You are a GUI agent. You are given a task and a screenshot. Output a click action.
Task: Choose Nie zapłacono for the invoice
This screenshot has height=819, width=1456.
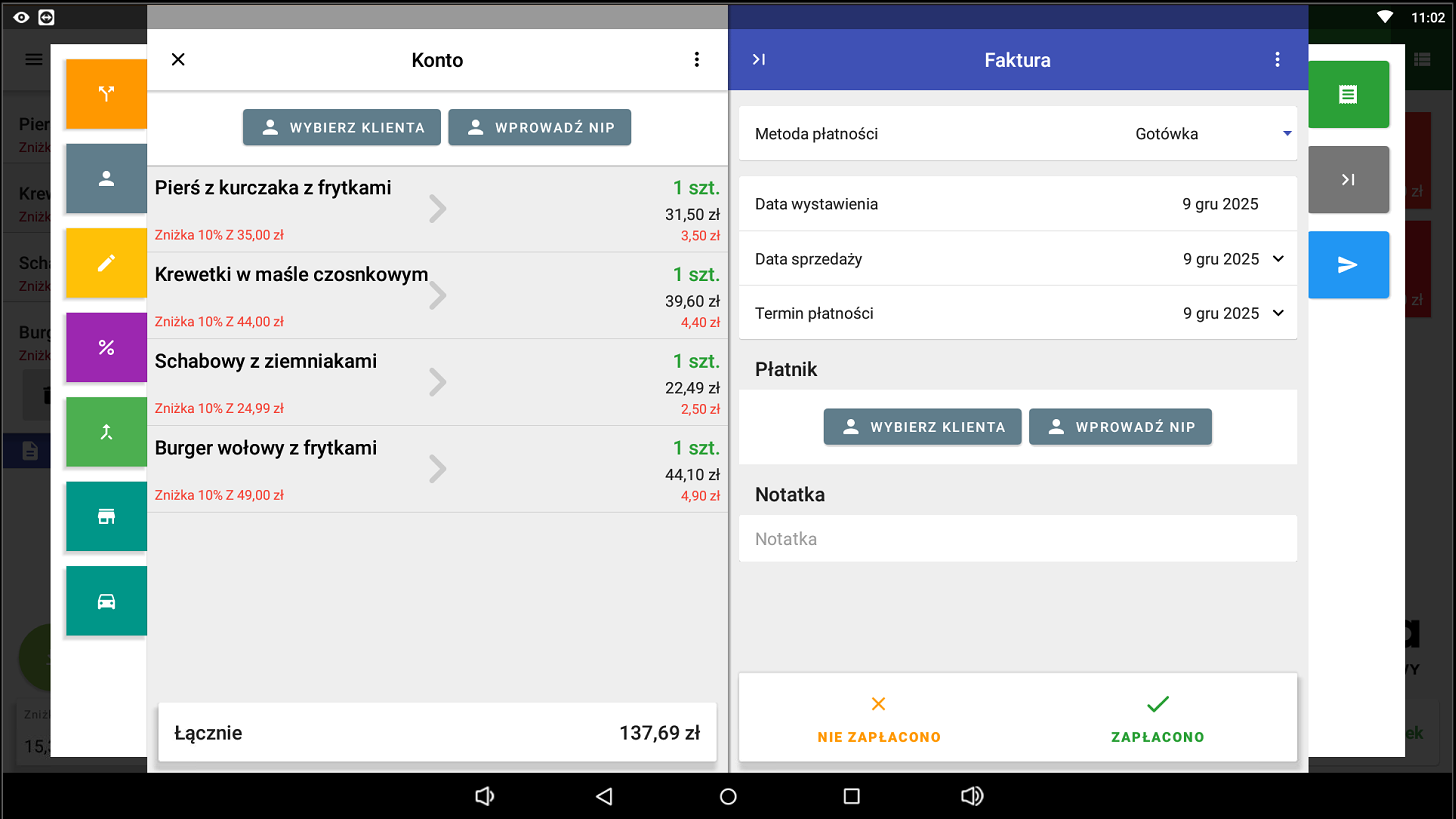879,719
